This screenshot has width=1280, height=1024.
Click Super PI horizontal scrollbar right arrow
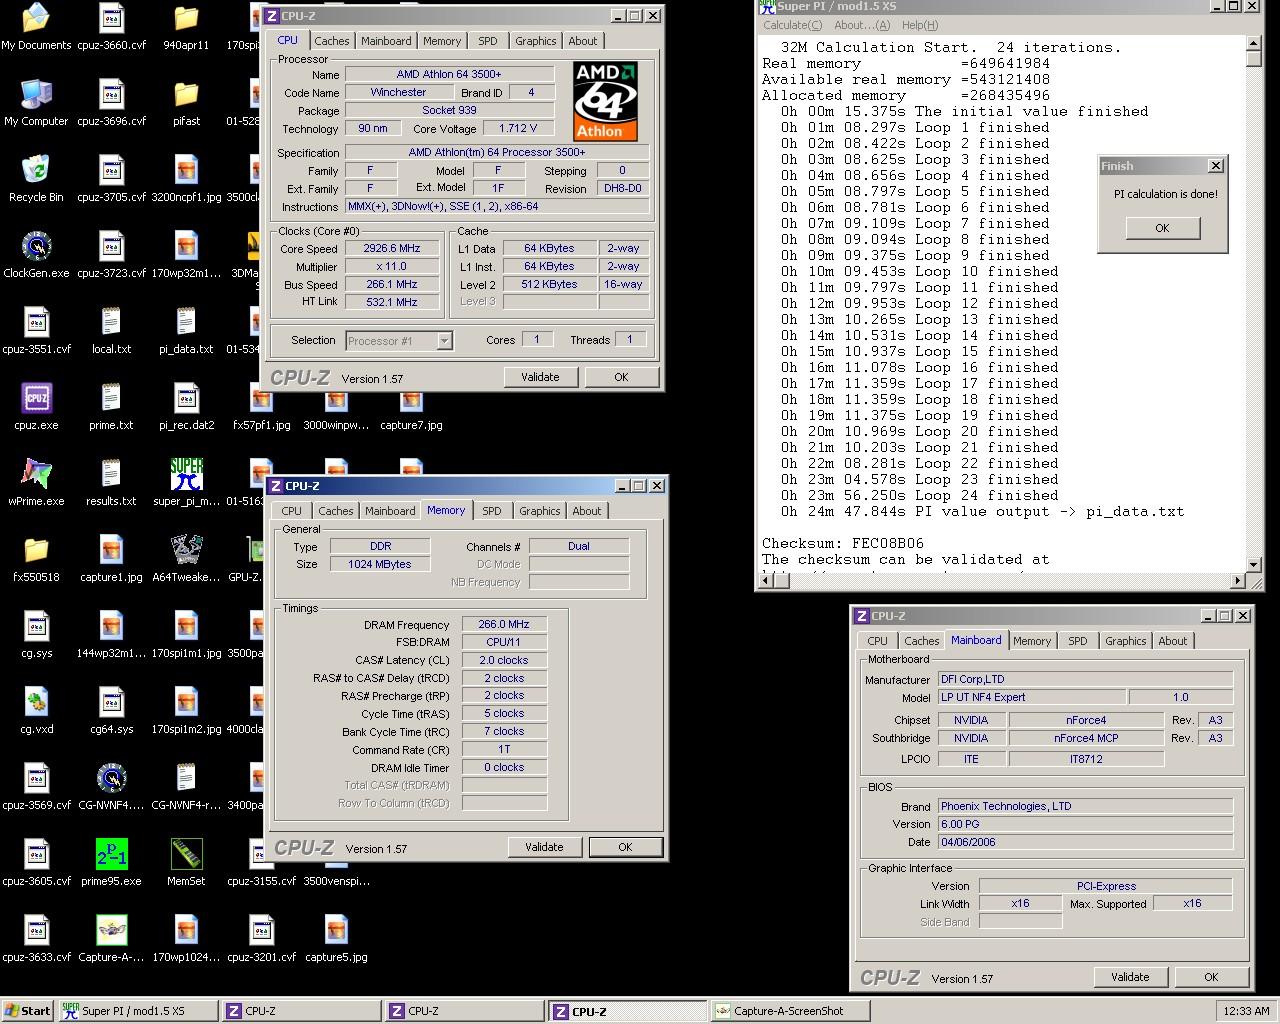tap(1238, 581)
